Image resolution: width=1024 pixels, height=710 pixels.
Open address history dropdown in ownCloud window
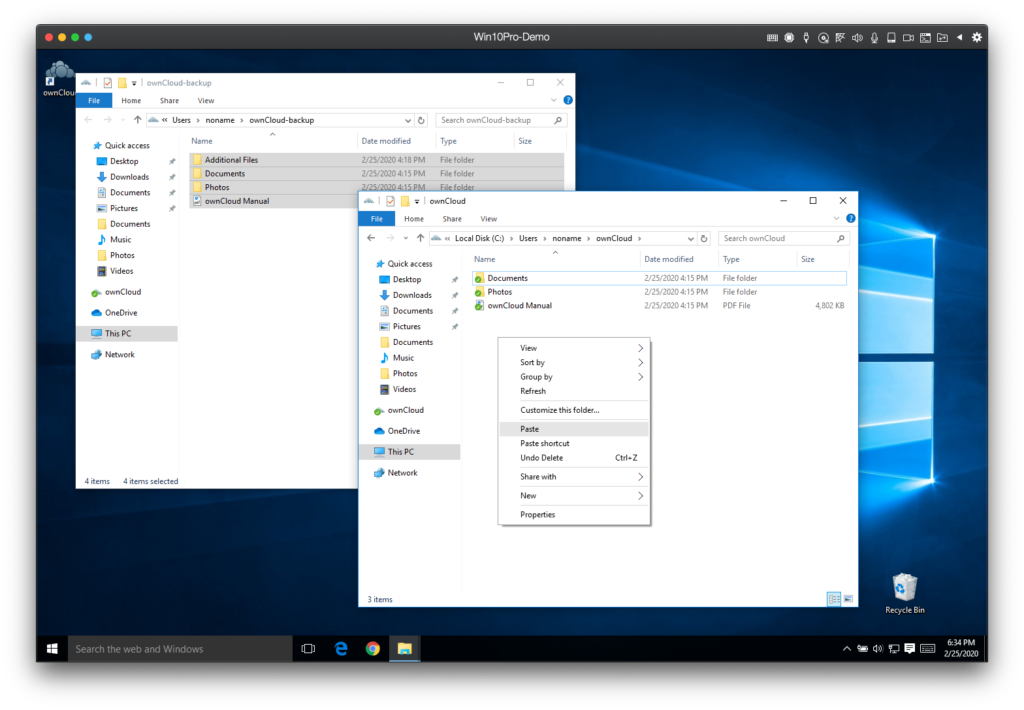(x=690, y=238)
